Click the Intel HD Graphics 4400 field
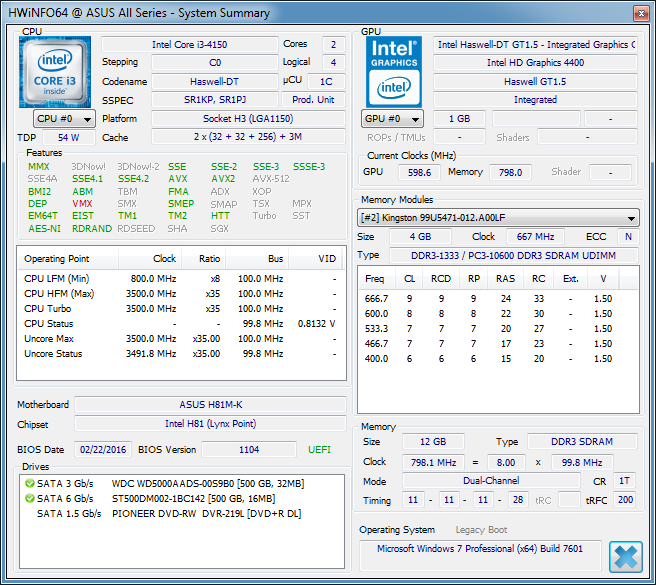The width and height of the screenshot is (656, 585). [x=535, y=63]
